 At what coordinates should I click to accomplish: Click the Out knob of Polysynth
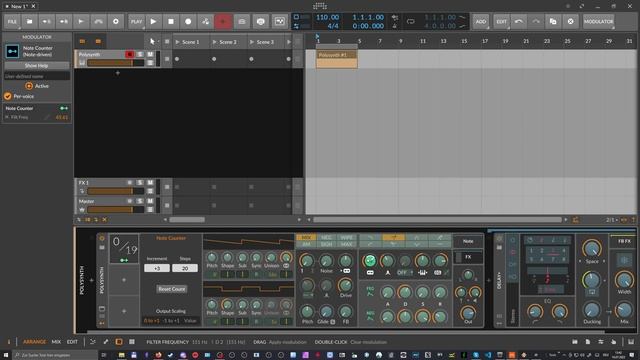point(468,313)
